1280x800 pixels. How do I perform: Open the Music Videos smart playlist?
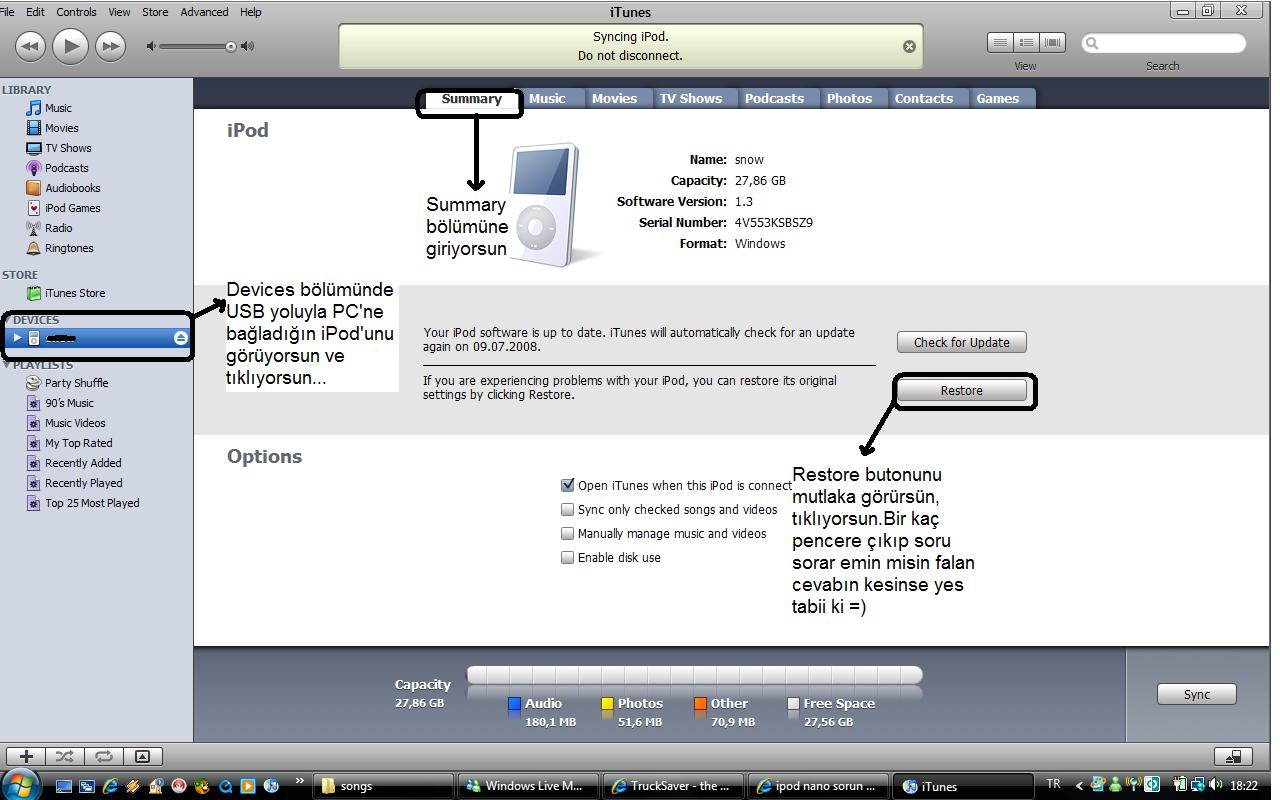click(x=75, y=423)
